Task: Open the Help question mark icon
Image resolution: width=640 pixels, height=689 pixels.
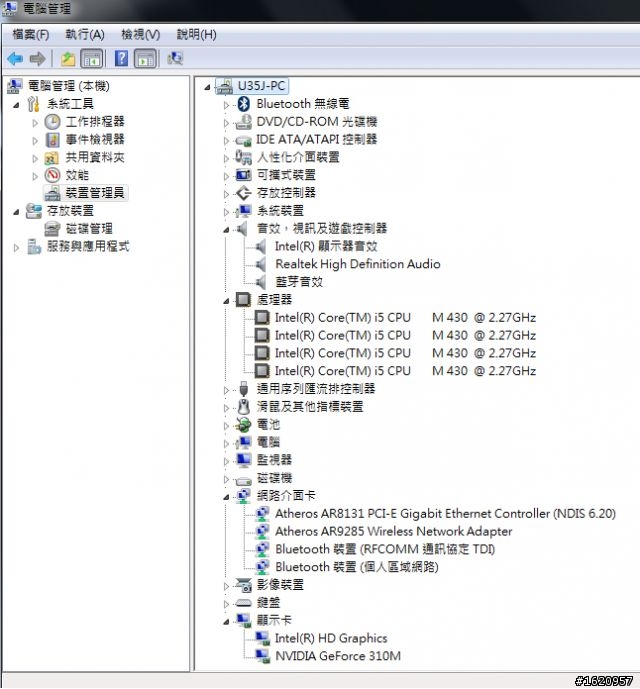Action: pos(121,58)
